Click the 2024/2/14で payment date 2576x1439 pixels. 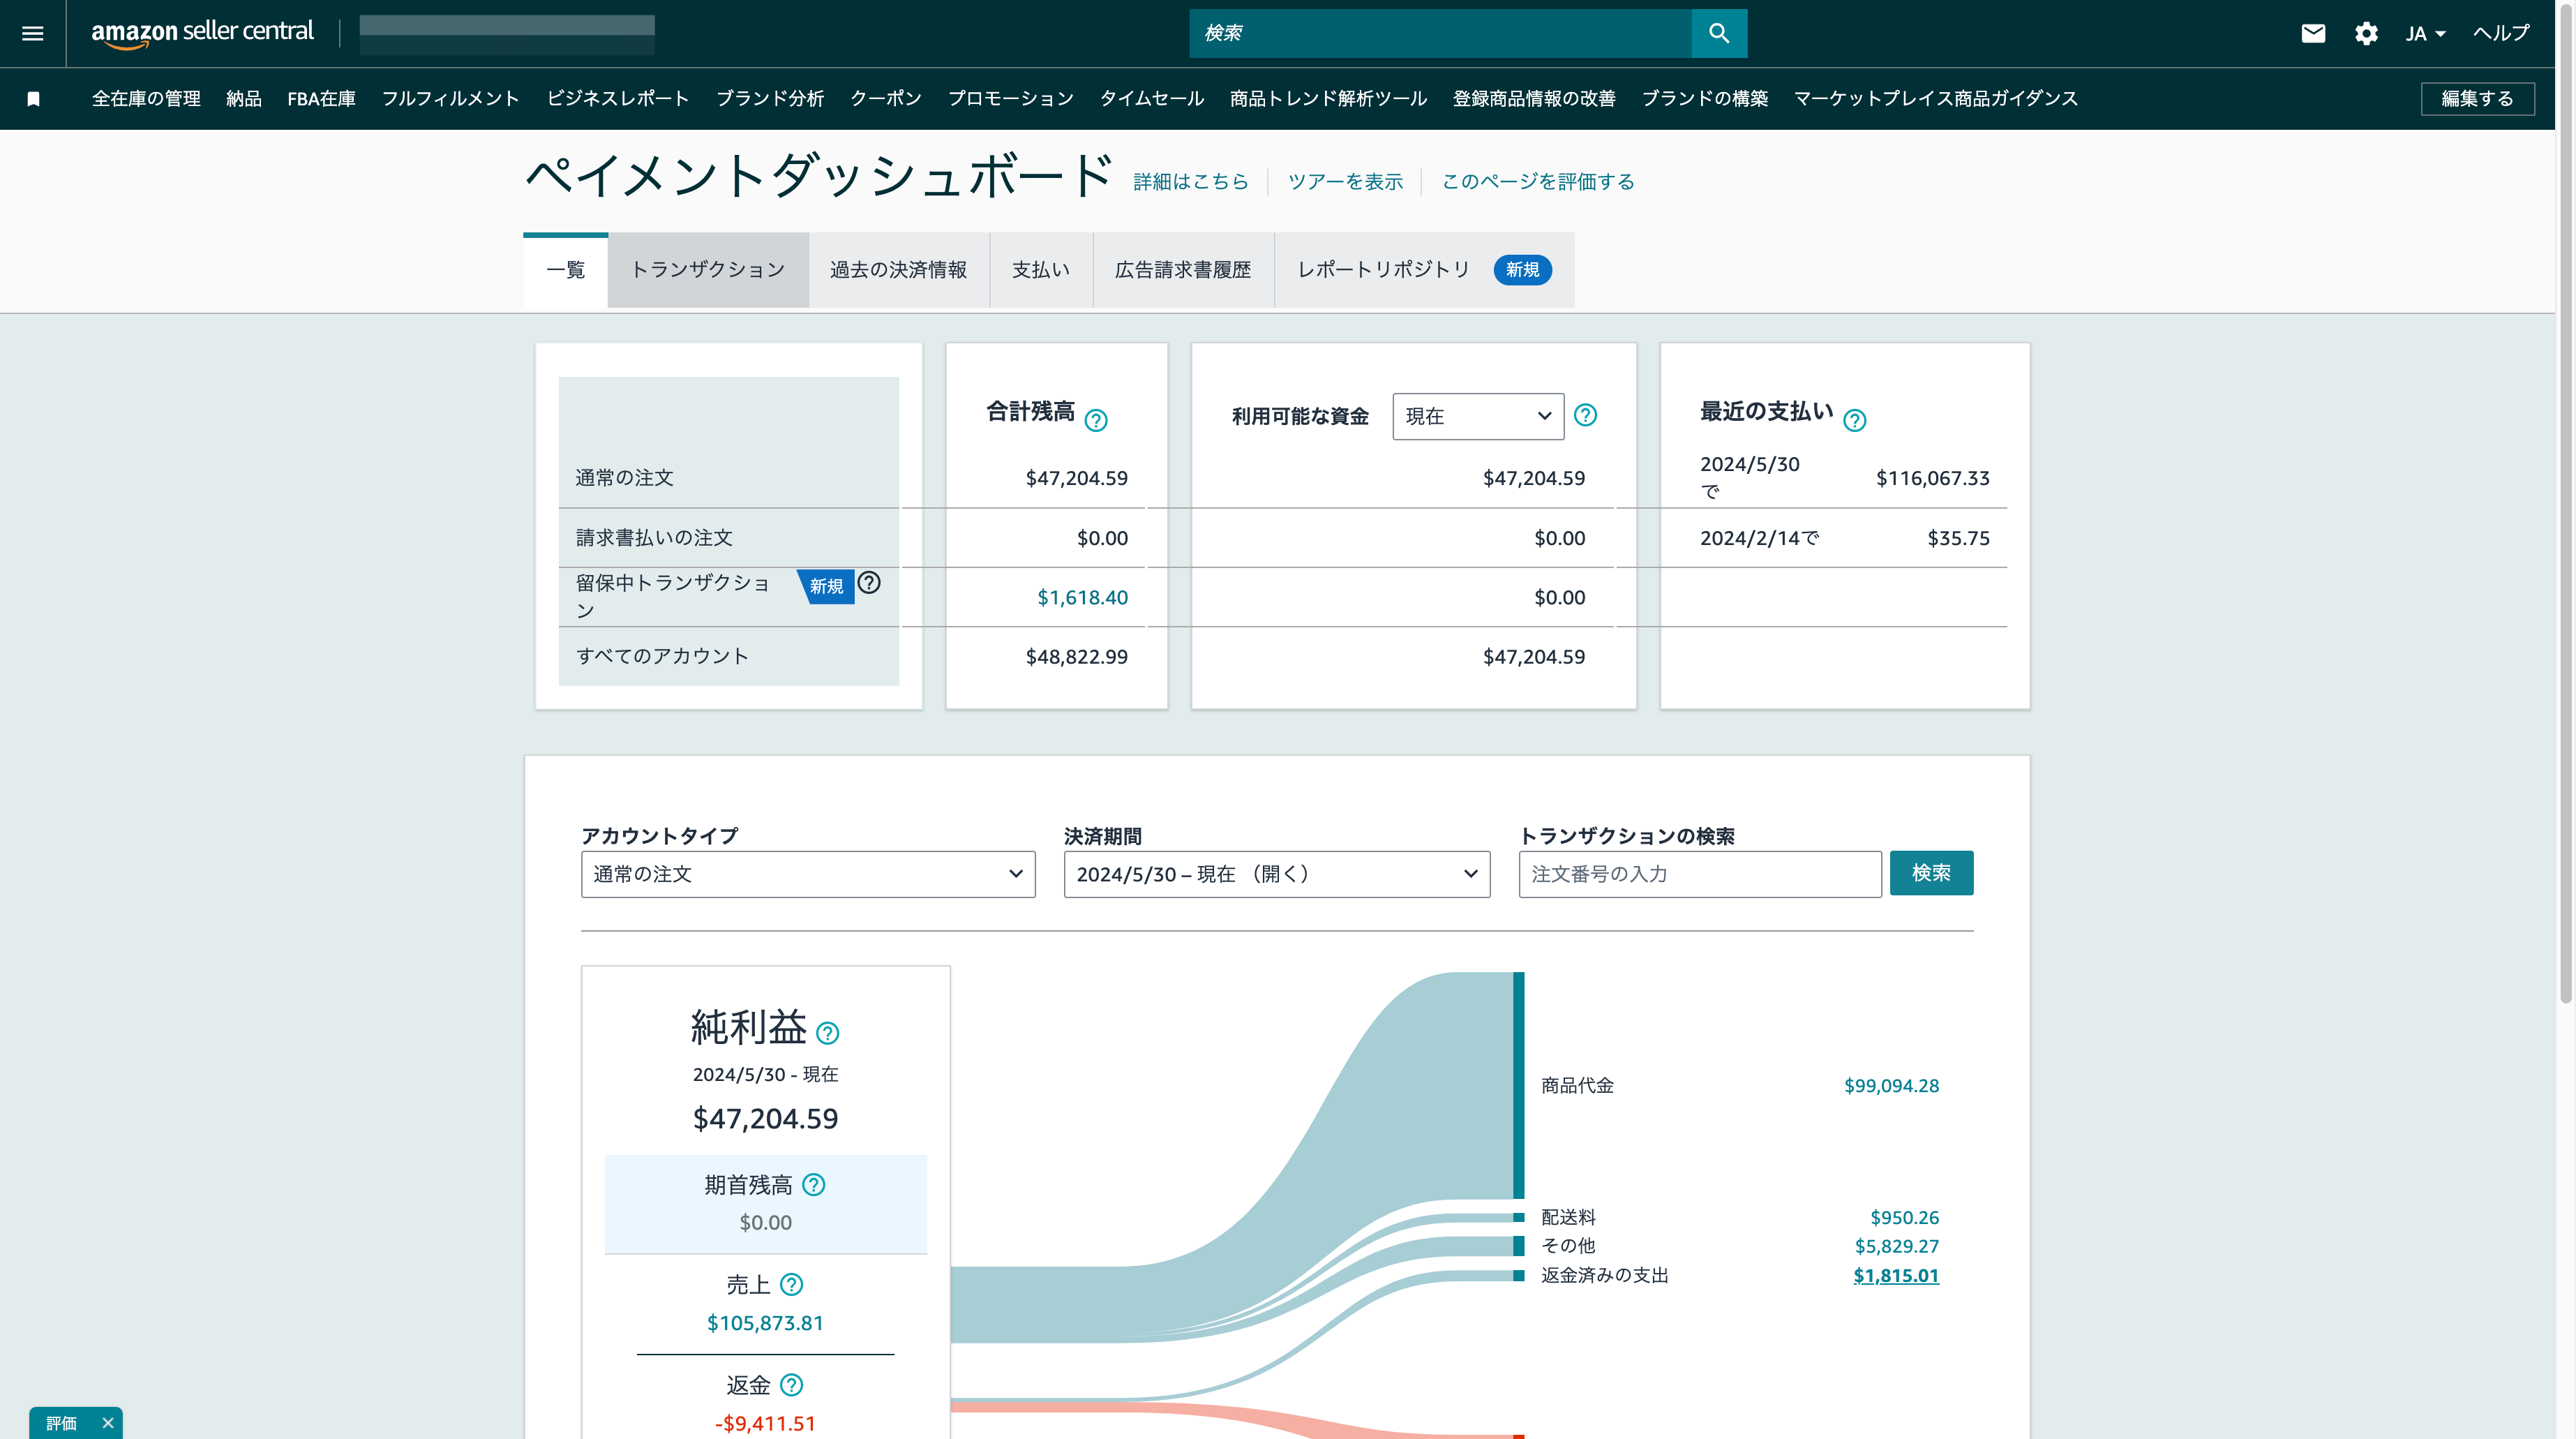coord(1759,538)
